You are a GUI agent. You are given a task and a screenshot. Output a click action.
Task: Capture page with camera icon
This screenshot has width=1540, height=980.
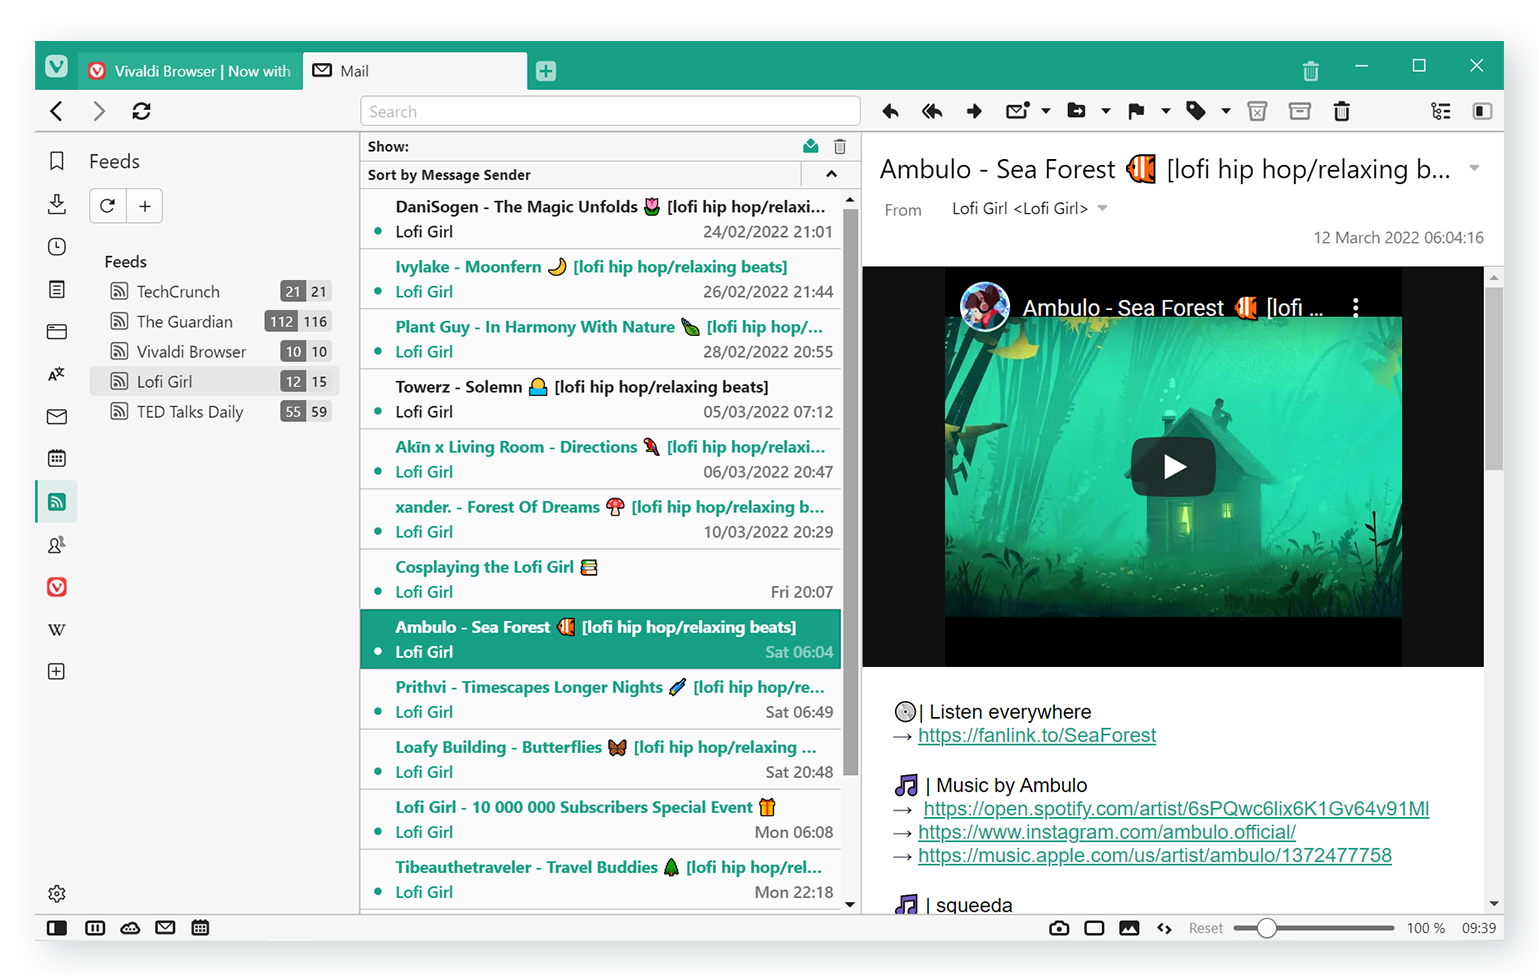pos(1059,928)
